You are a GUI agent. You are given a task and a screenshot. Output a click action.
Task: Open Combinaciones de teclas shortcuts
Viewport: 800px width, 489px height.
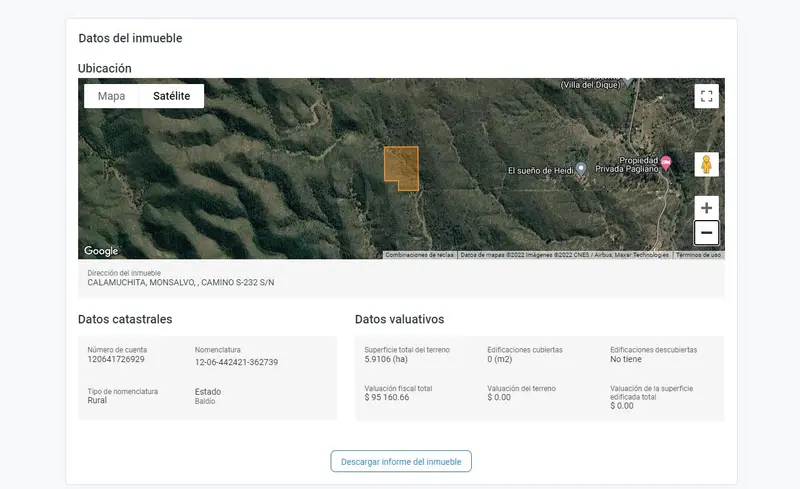click(419, 255)
